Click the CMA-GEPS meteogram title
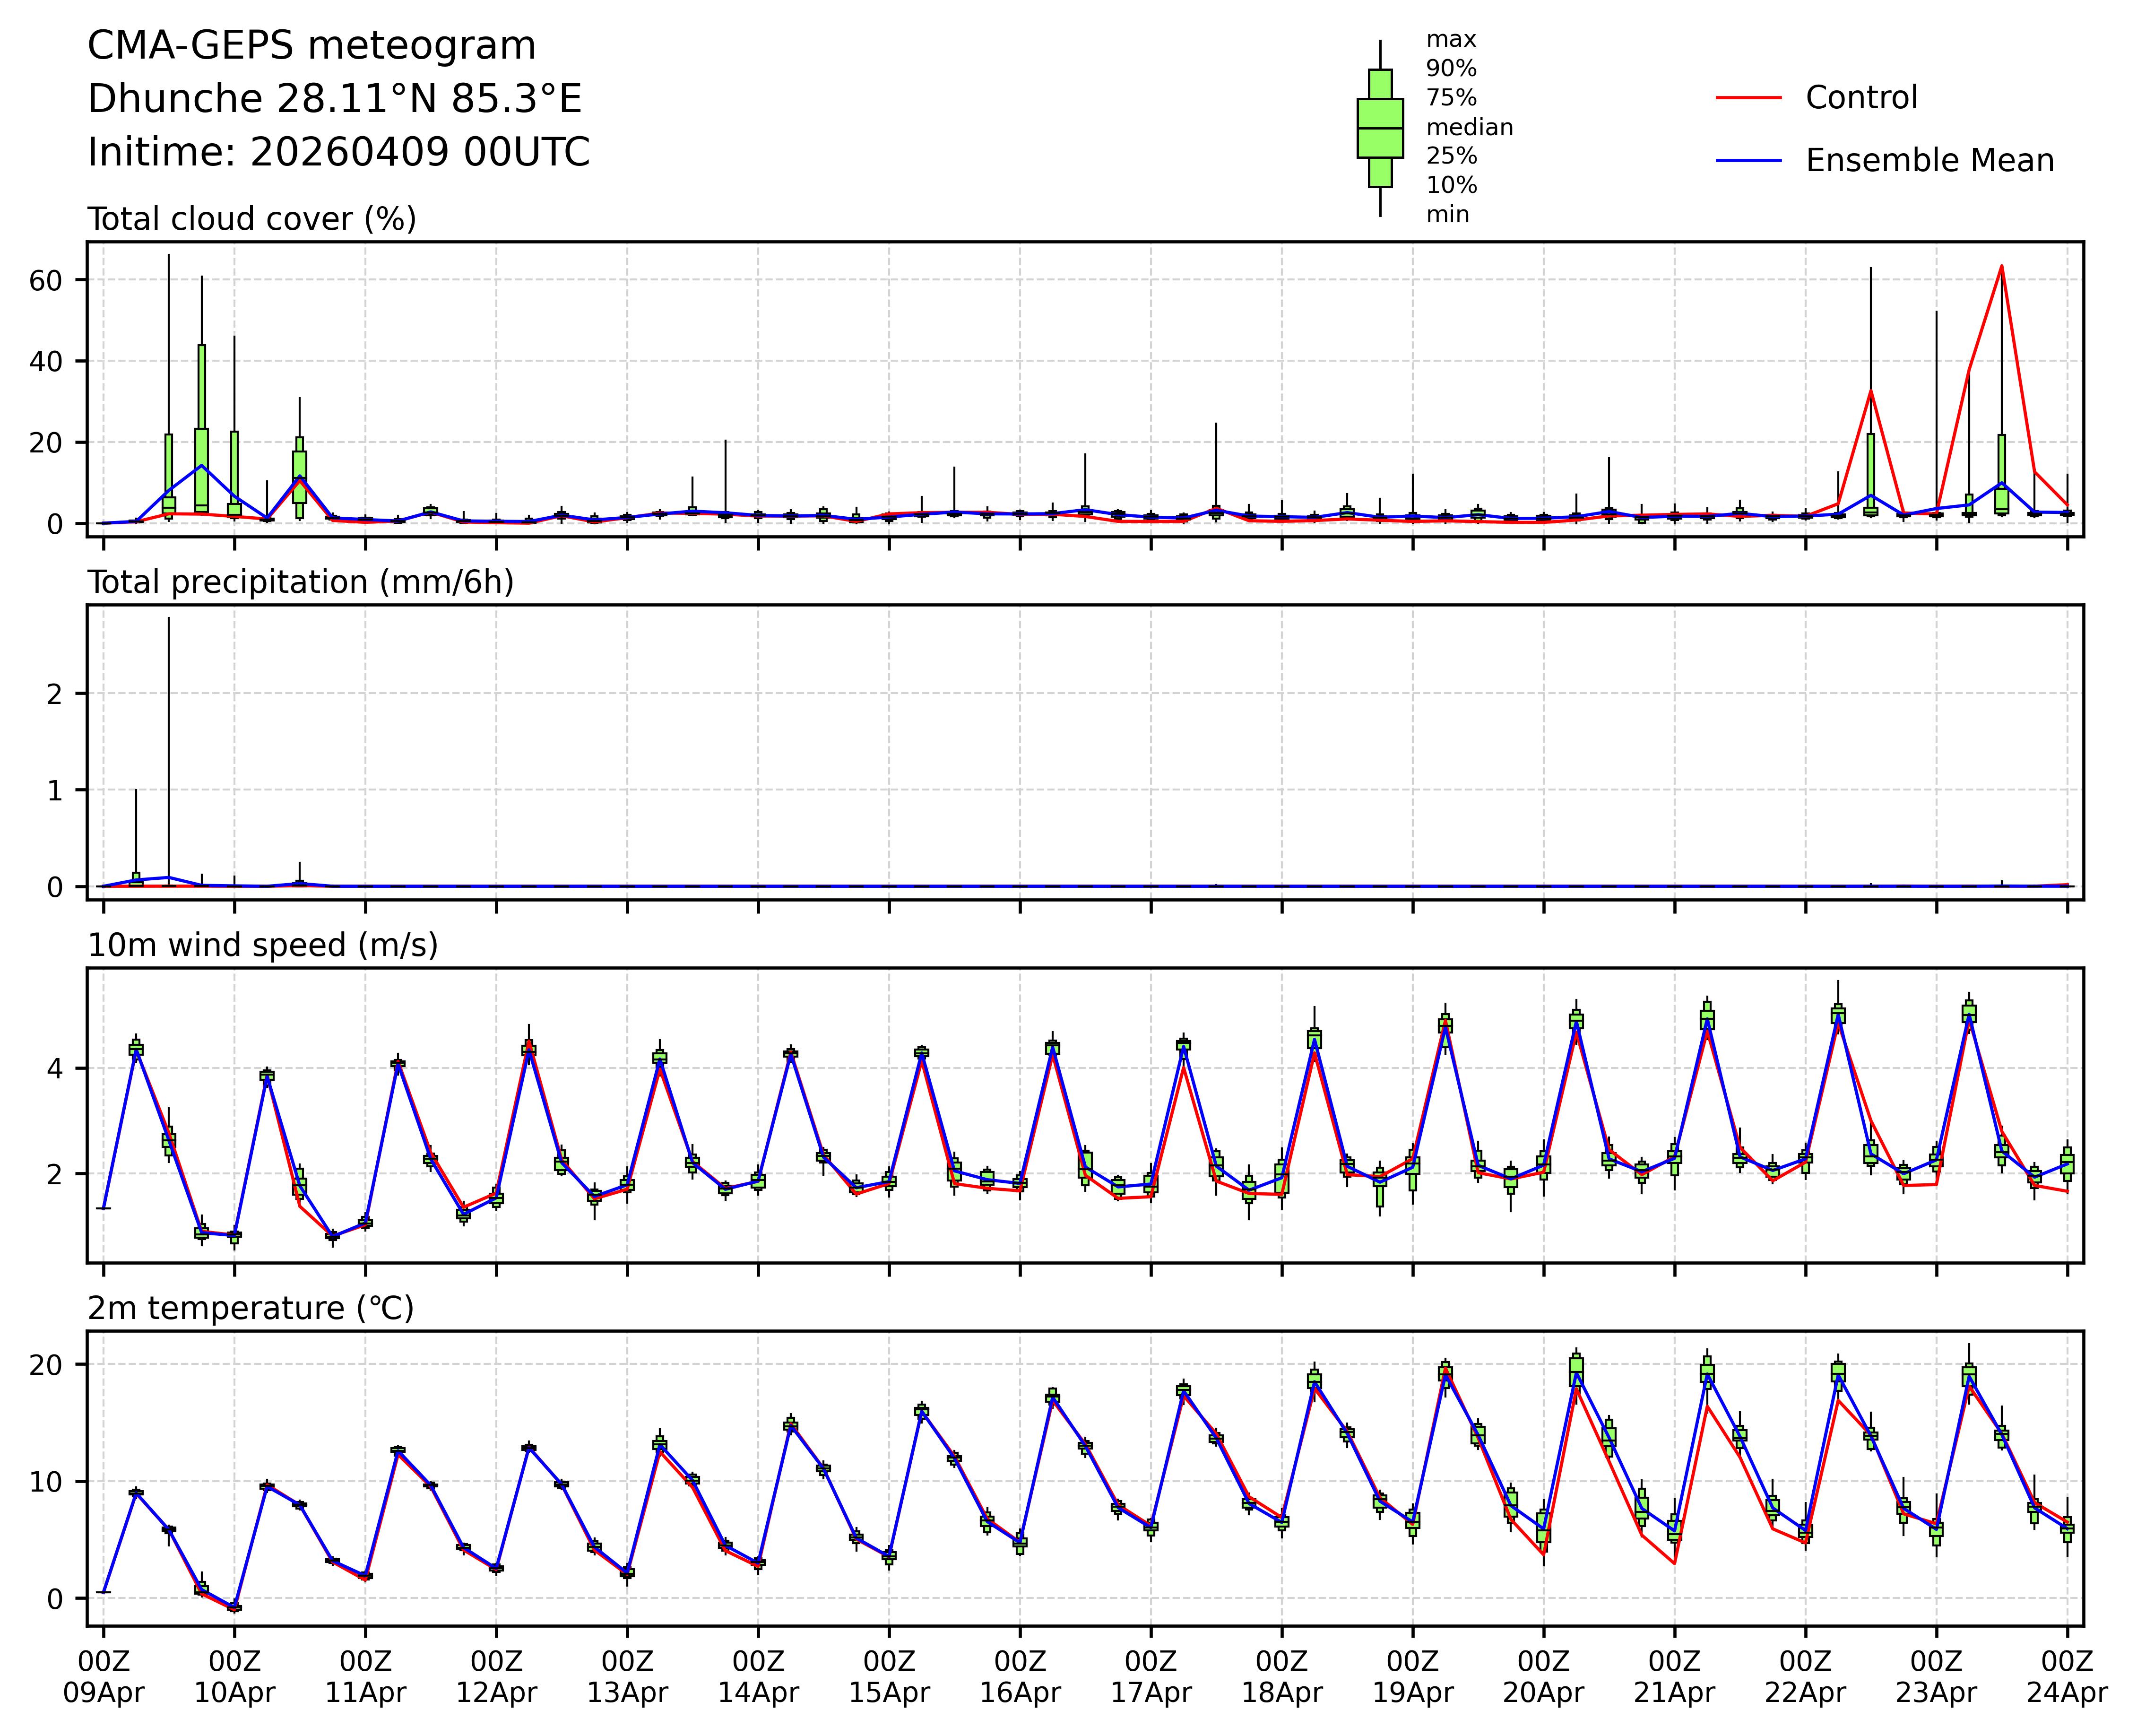This screenshot has height=1736, width=2137. [311, 46]
